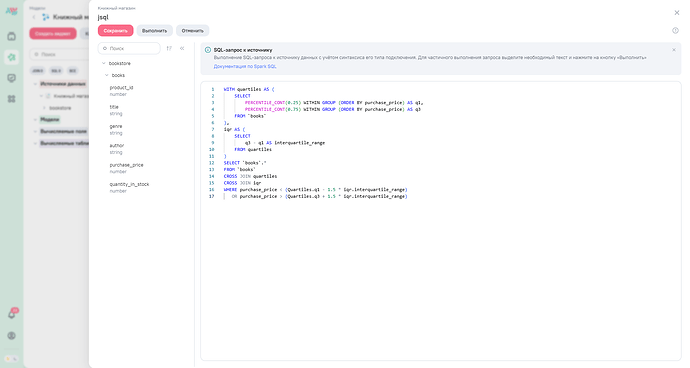Image resolution: width=690 pixels, height=368 pixels.
Task: Open the apps grid icon in the sidebar
Action: pos(11,99)
